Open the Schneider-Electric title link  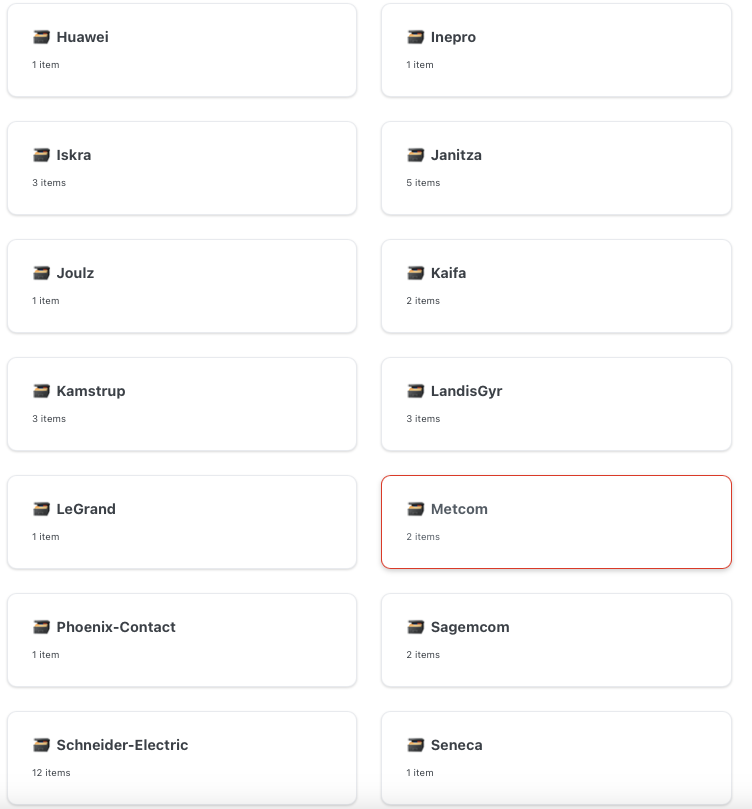click(122, 745)
